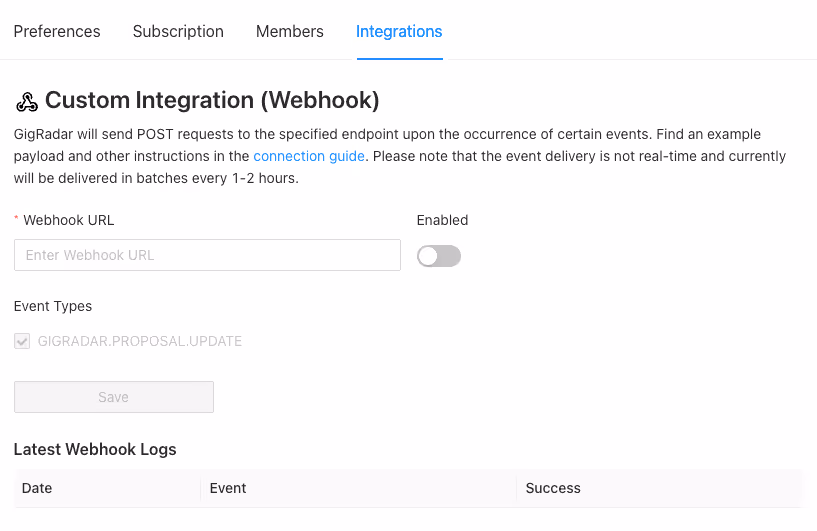The image size is (817, 531).
Task: Click the Enabled label above the switch
Action: tap(442, 220)
